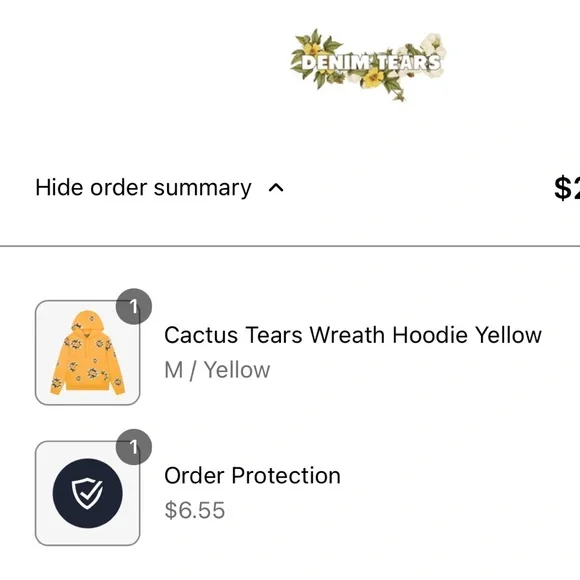The image size is (580, 580).
Task: Select Cactus Tears Wreath Hoodie Yellow title
Action: tap(353, 335)
